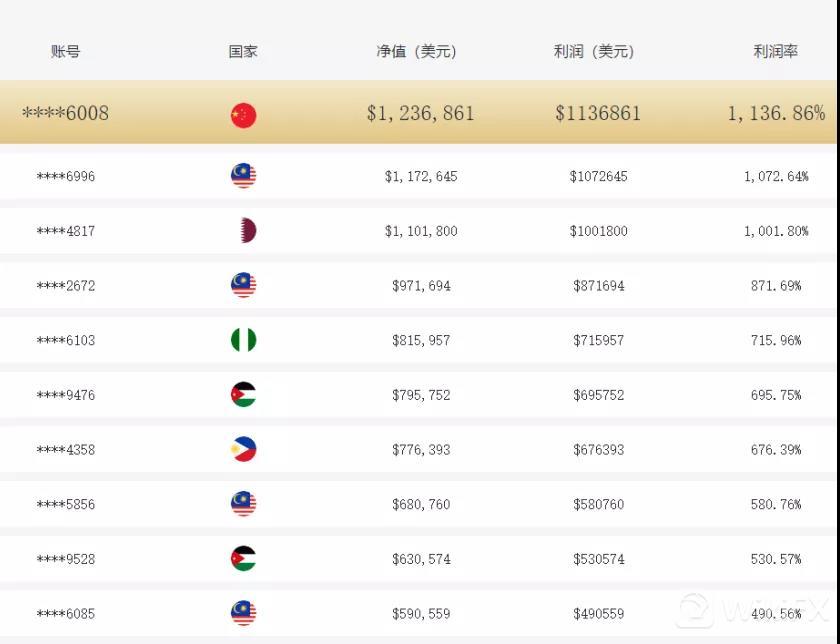
Task: Select the 利润率 column header
Action: point(776,51)
